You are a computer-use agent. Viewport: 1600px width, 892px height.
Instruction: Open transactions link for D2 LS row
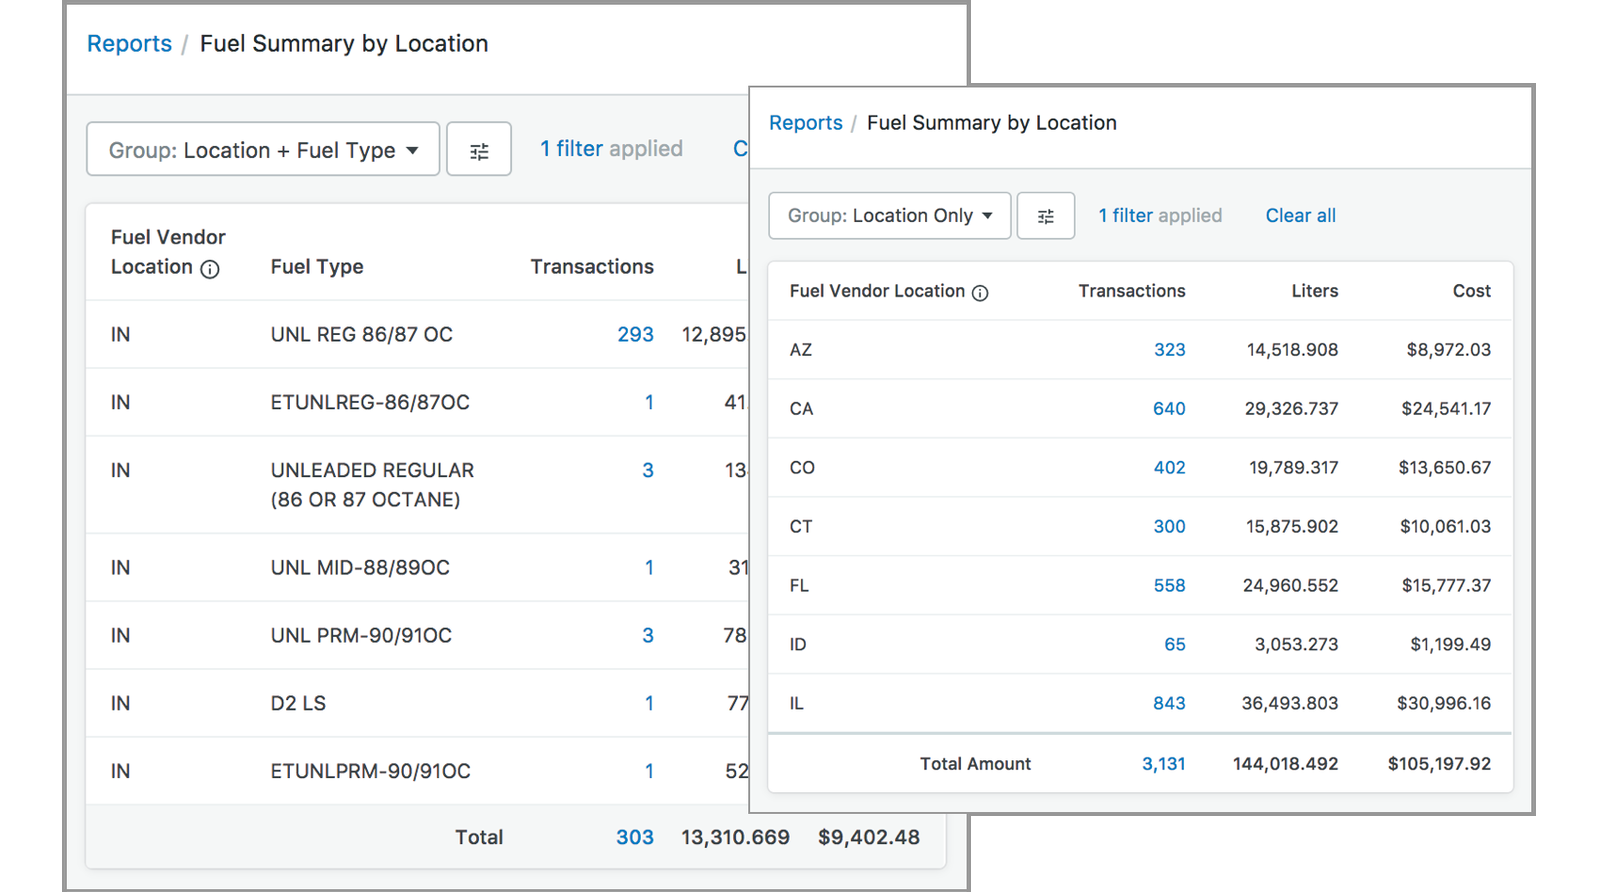[649, 704]
